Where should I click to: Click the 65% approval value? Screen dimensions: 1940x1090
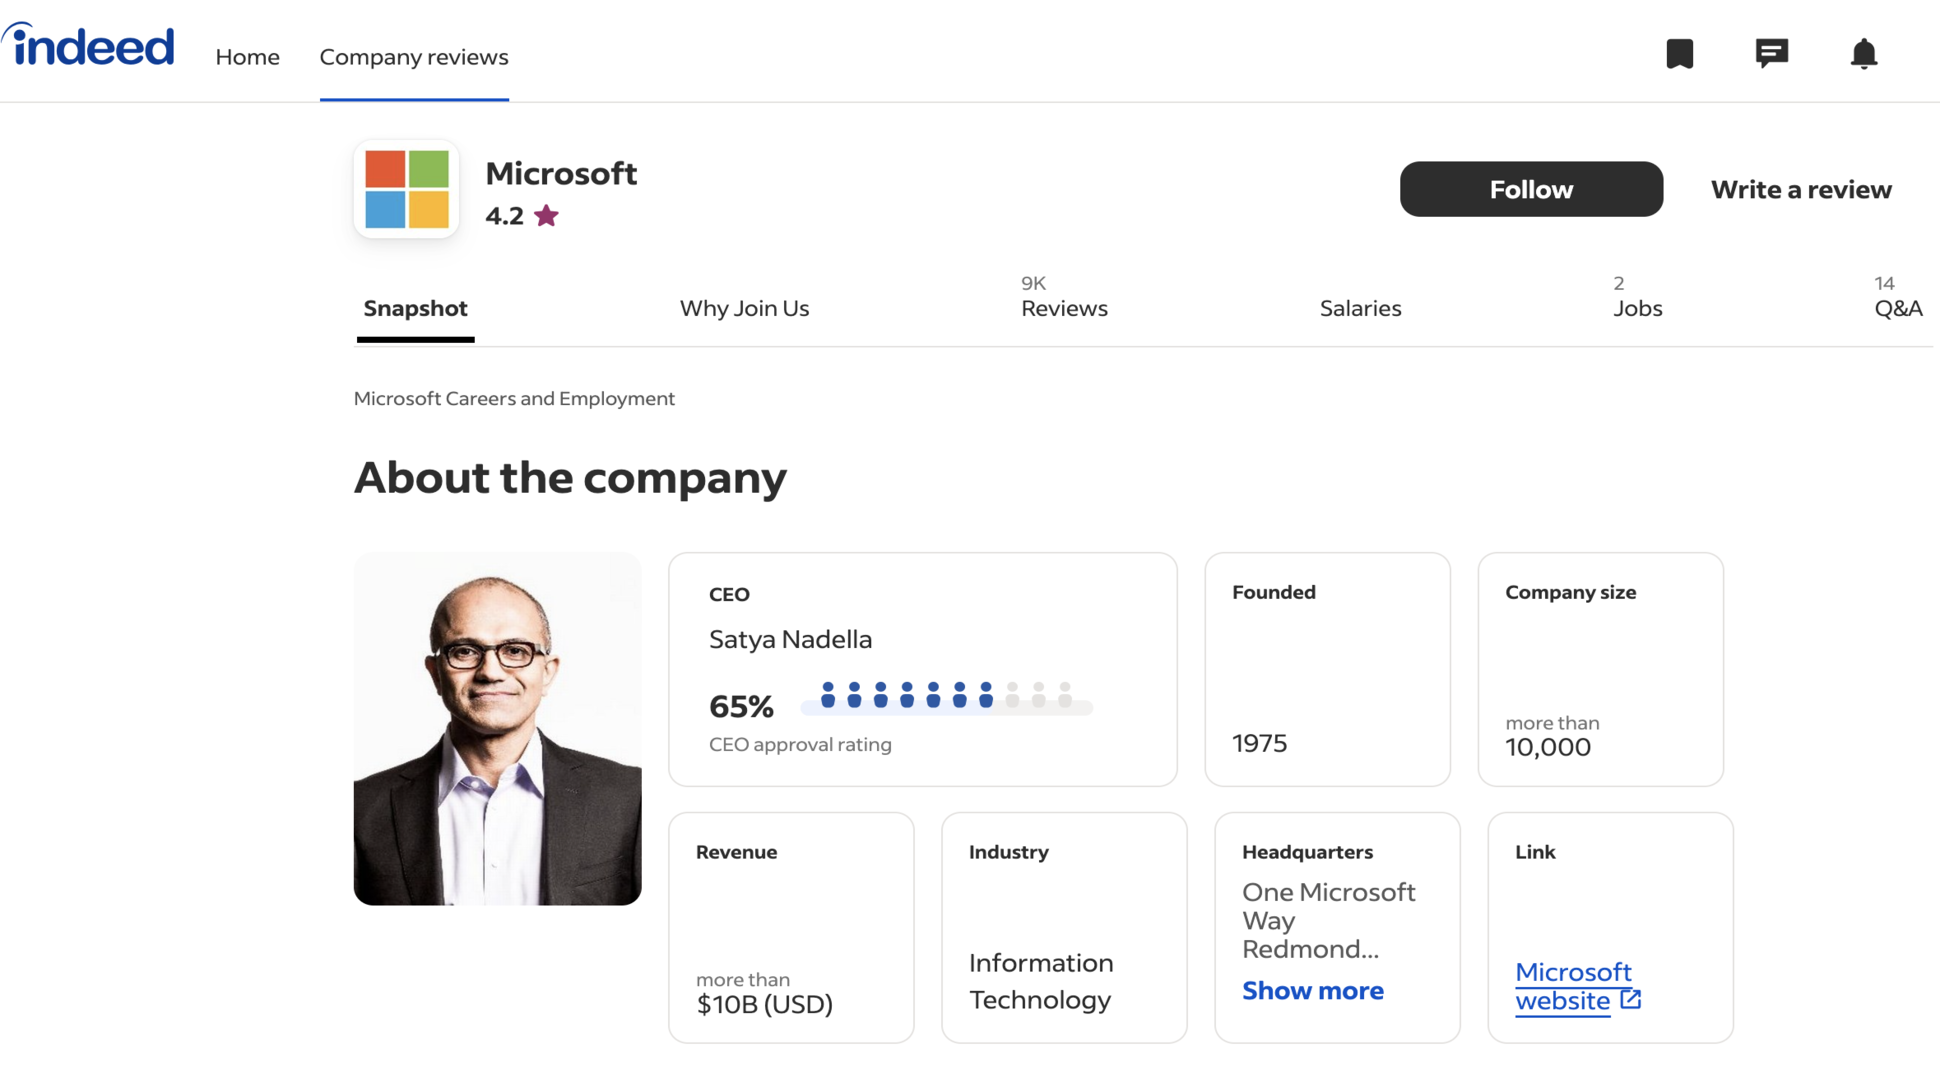click(x=741, y=706)
